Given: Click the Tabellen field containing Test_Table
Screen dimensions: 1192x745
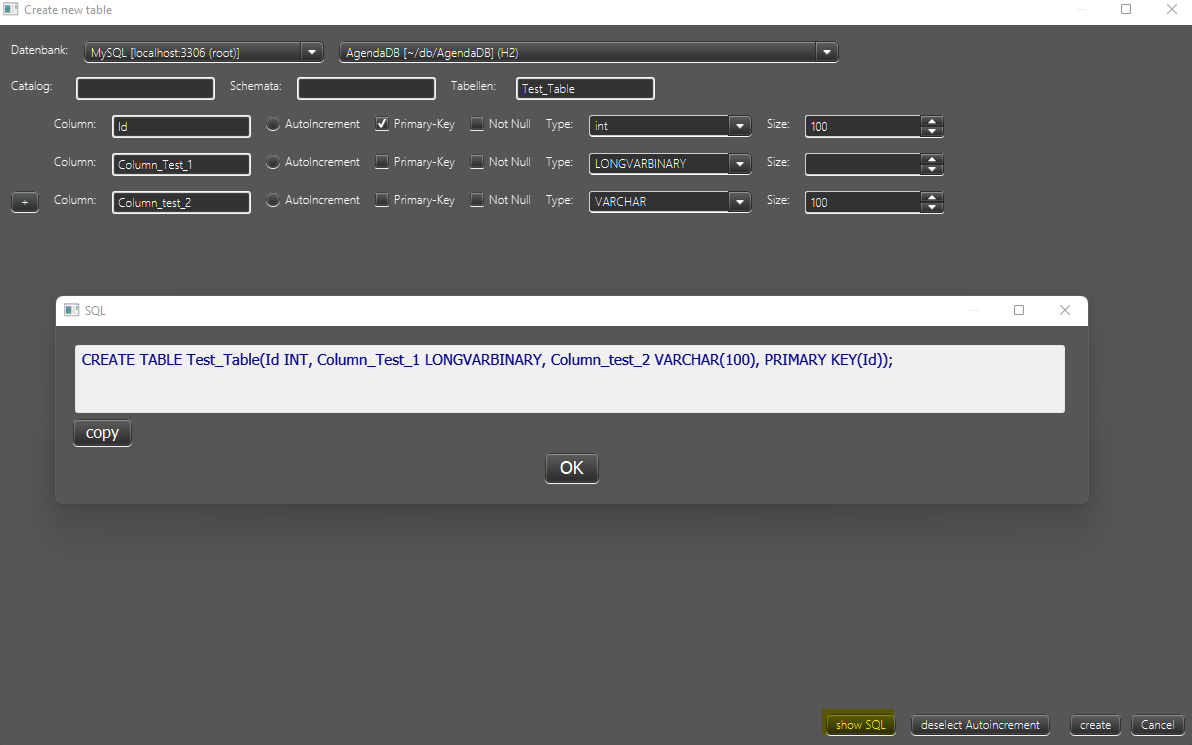Looking at the screenshot, I should [585, 88].
